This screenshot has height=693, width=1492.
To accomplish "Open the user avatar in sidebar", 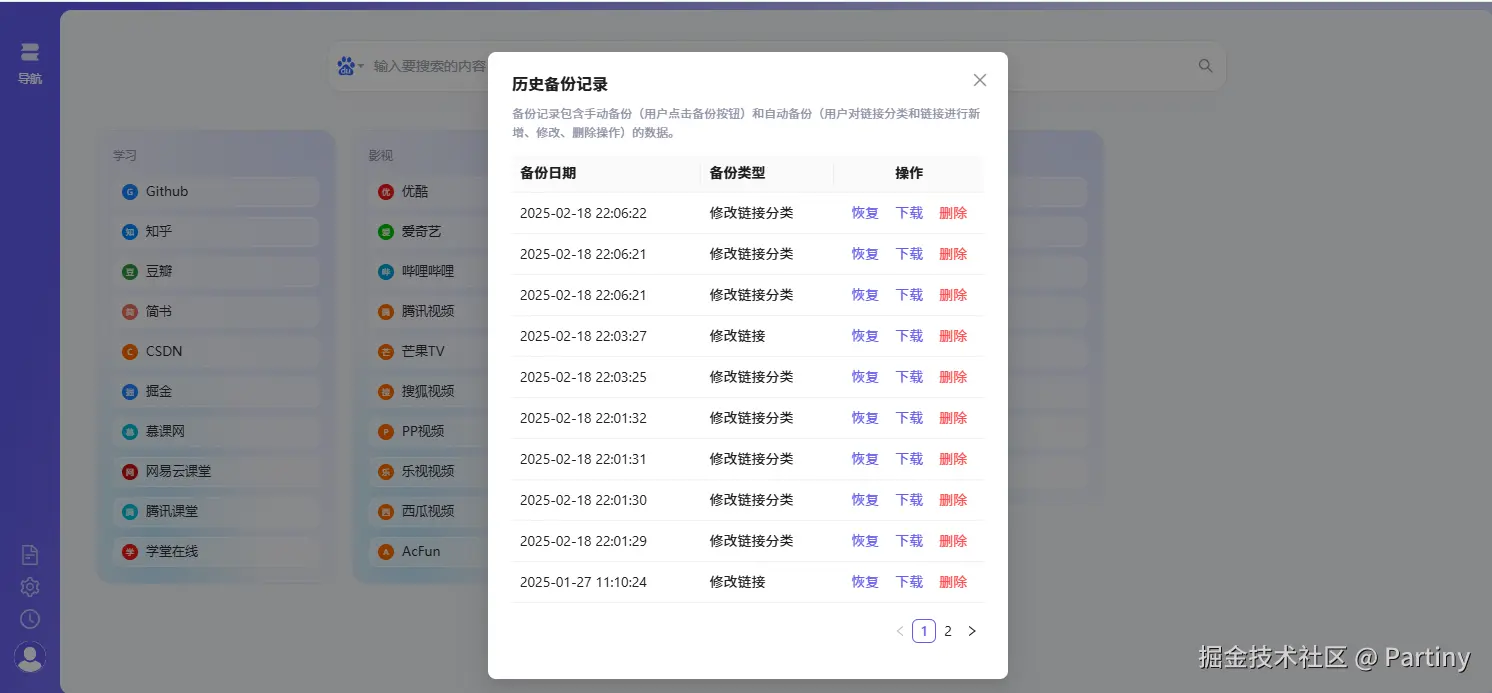I will coord(29,656).
